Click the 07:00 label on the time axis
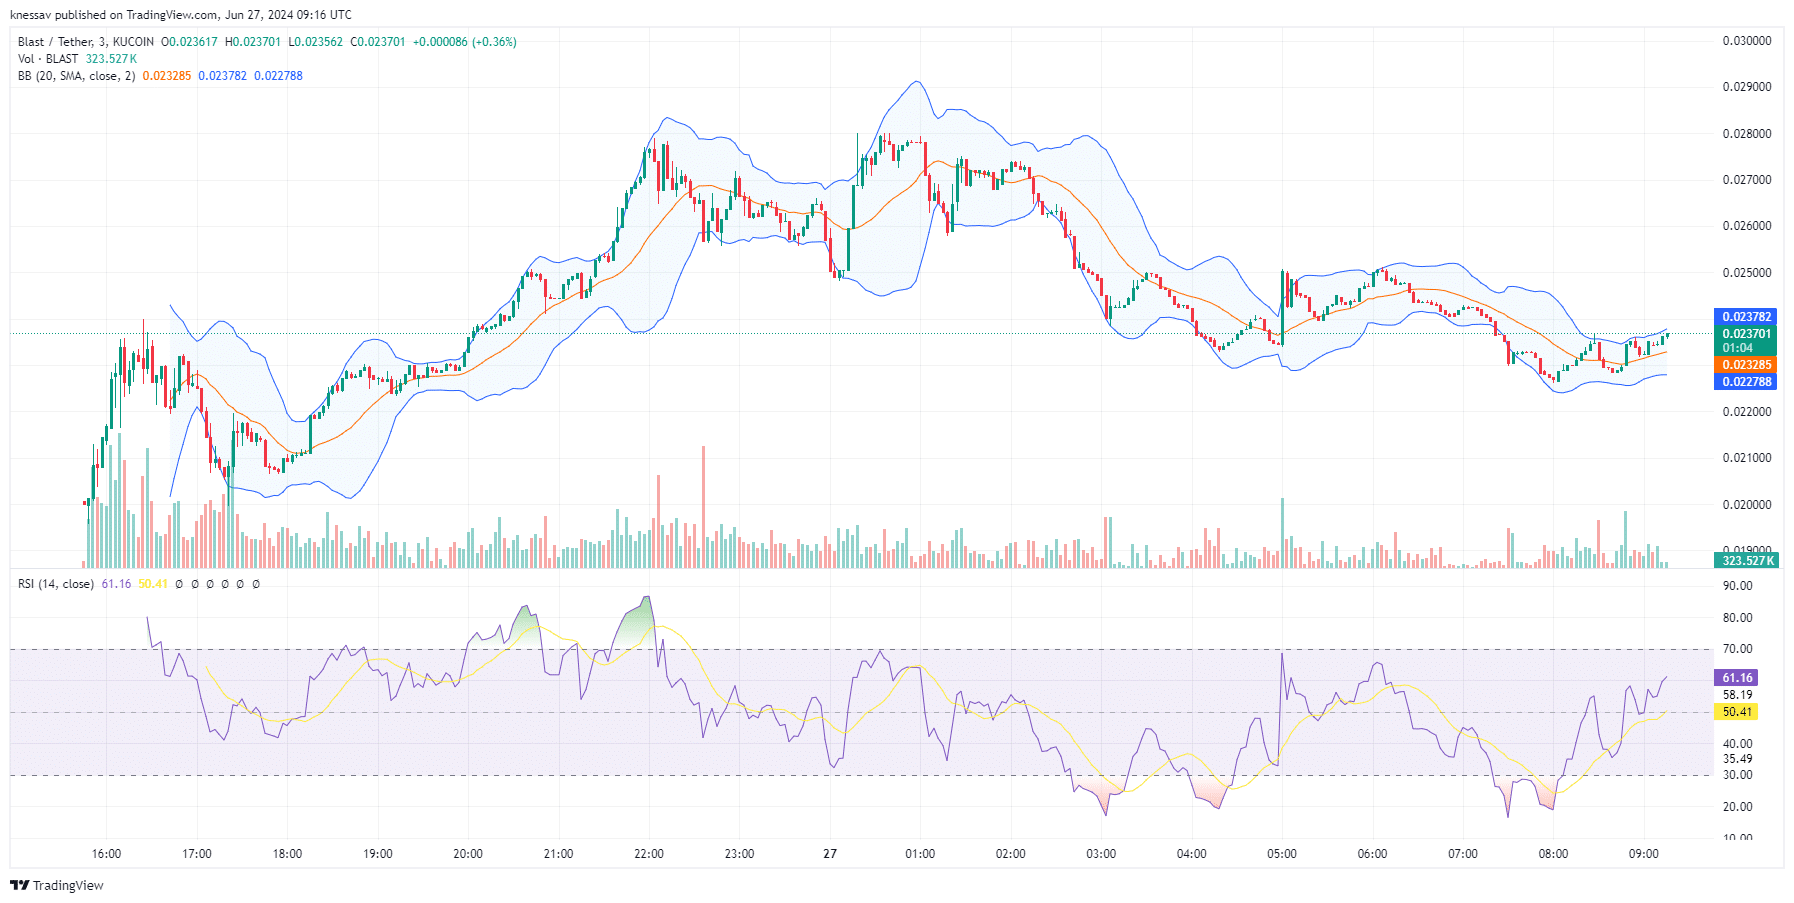This screenshot has width=1794, height=903. click(1463, 854)
